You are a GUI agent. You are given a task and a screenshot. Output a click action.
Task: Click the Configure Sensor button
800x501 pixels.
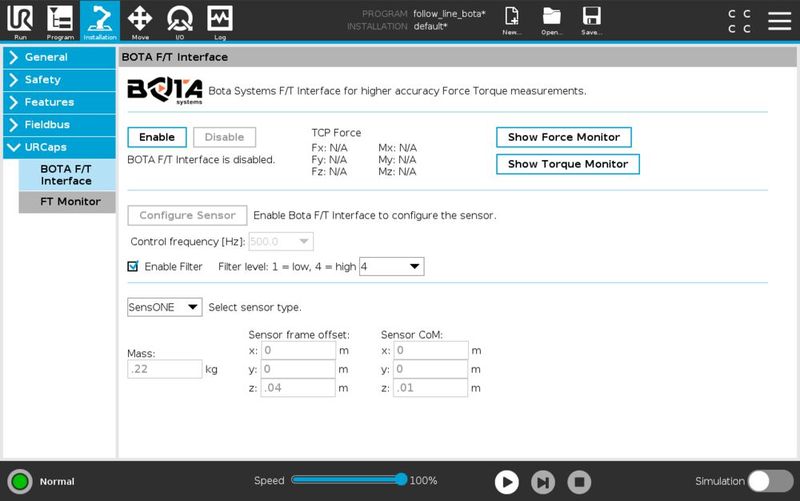tap(187, 215)
